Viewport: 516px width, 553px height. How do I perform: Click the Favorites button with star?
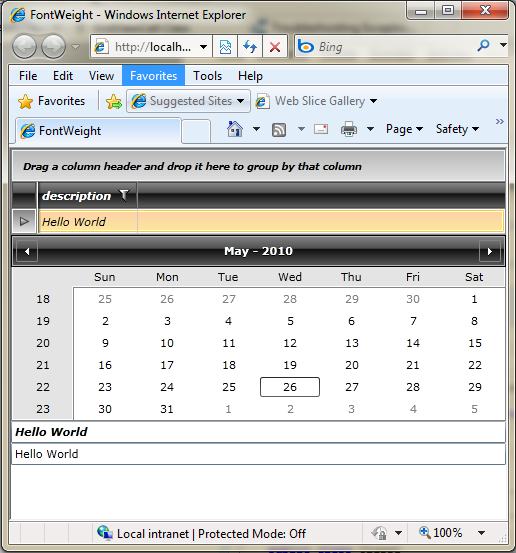point(51,101)
